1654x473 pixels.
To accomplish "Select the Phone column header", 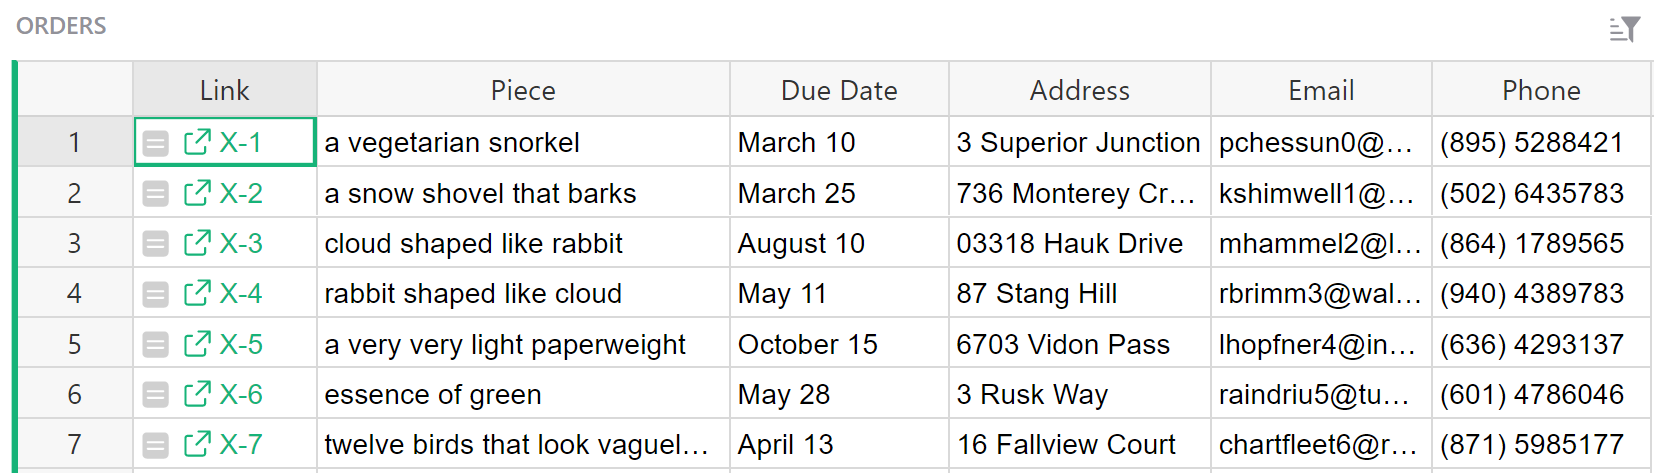I will coord(1541,90).
